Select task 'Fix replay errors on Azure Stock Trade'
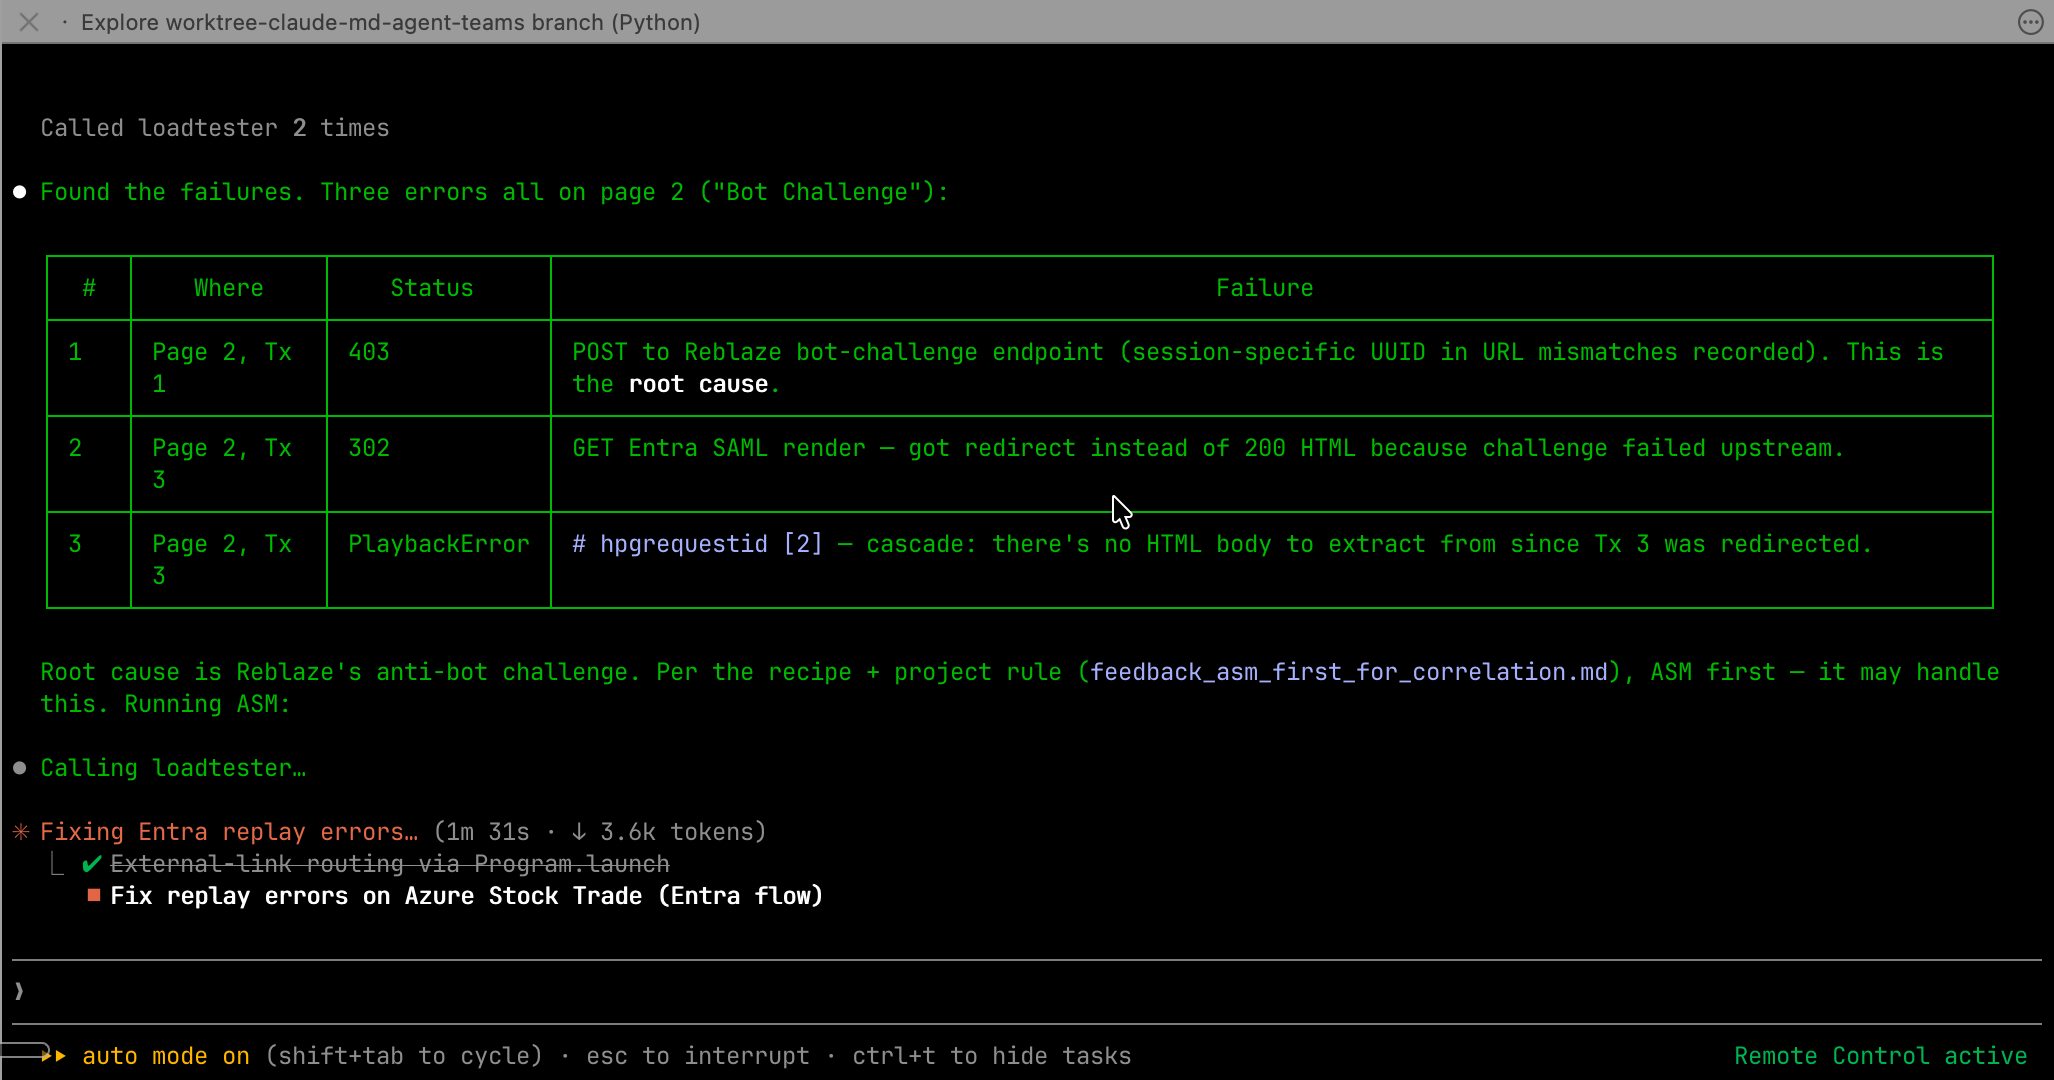The height and width of the screenshot is (1080, 2054). pyautogui.click(x=466, y=896)
